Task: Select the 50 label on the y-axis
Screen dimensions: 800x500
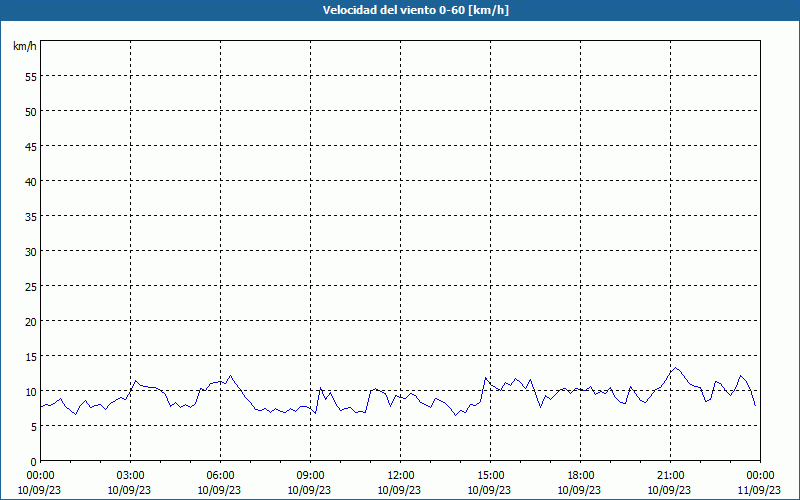Action: (30, 111)
